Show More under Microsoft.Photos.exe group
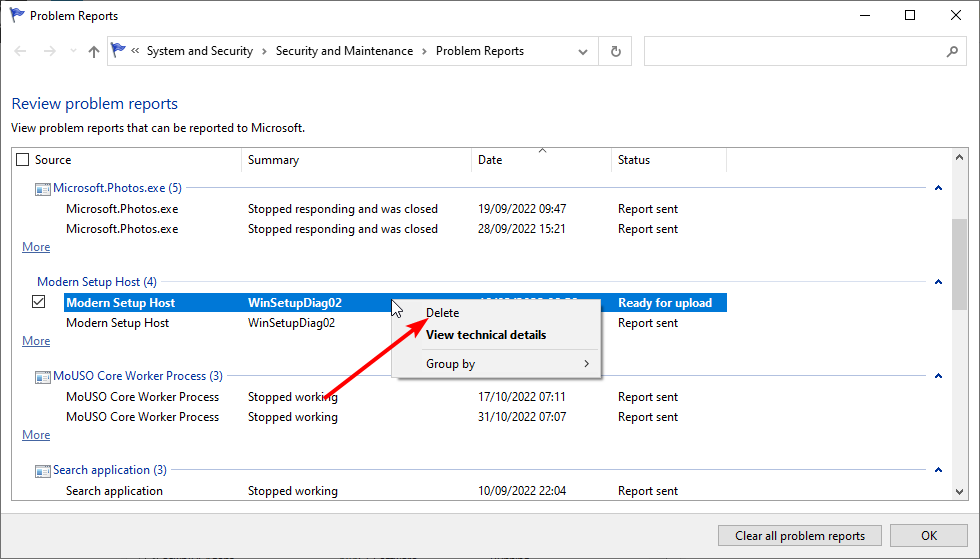The width and height of the screenshot is (980, 559). (x=36, y=247)
